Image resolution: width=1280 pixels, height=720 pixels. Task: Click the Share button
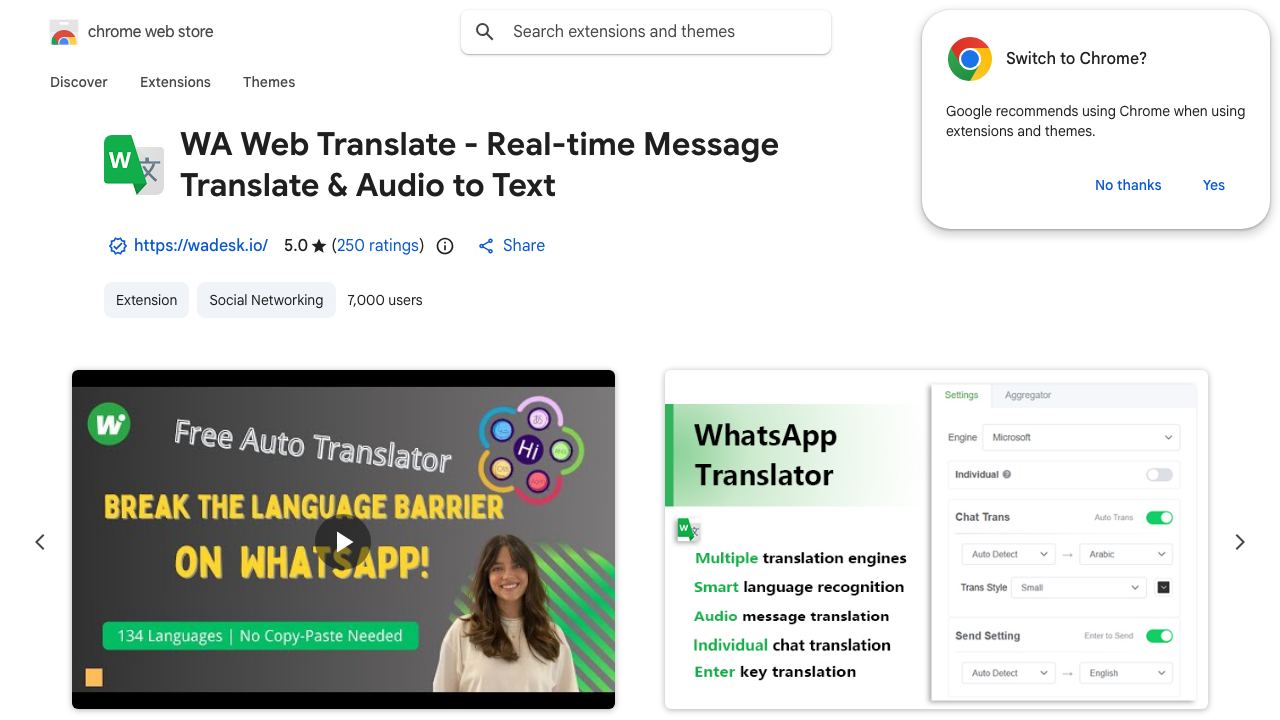(511, 245)
